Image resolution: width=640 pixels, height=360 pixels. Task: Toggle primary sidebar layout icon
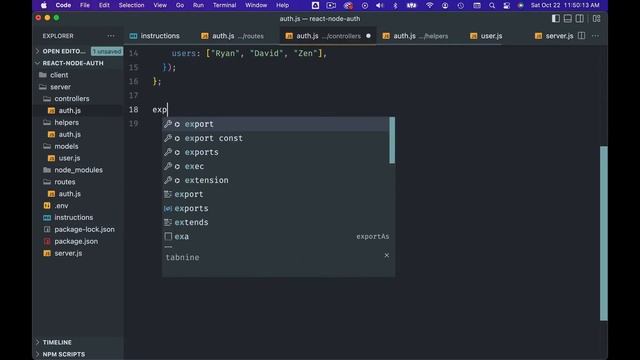tap(556, 19)
